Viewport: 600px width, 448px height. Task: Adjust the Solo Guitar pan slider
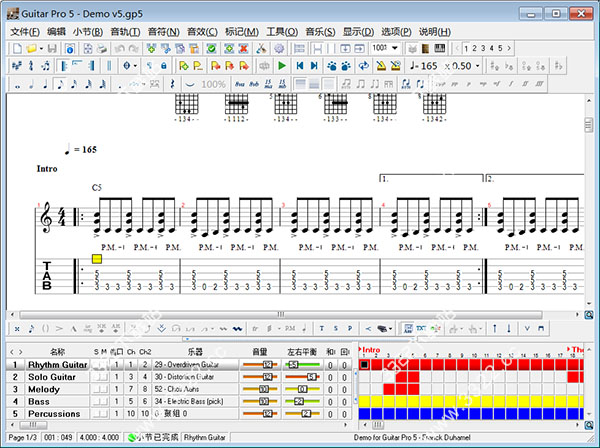point(303,377)
